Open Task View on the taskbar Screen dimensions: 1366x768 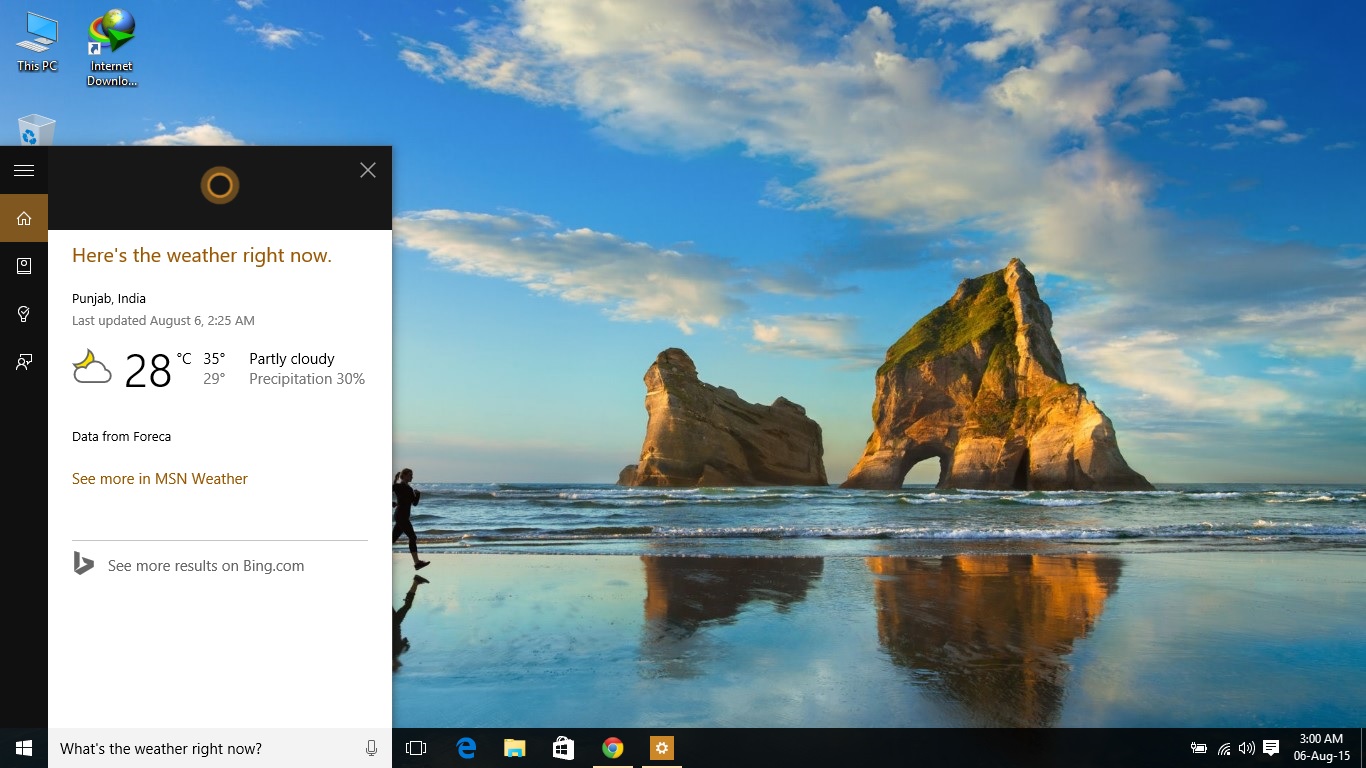click(416, 748)
